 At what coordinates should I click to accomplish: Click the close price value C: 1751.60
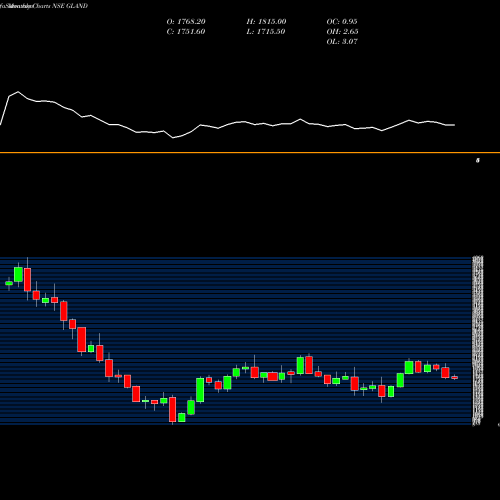[186, 32]
